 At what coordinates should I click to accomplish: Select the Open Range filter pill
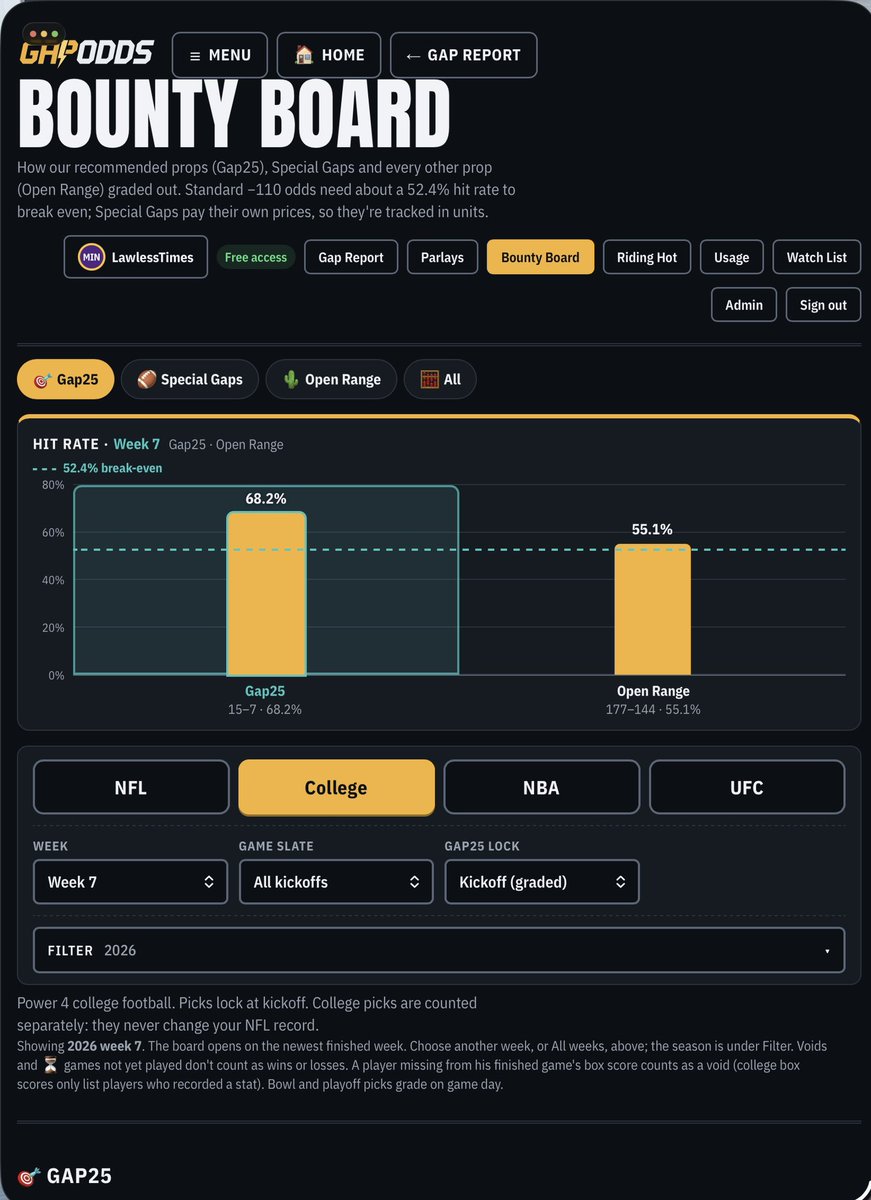tap(331, 379)
